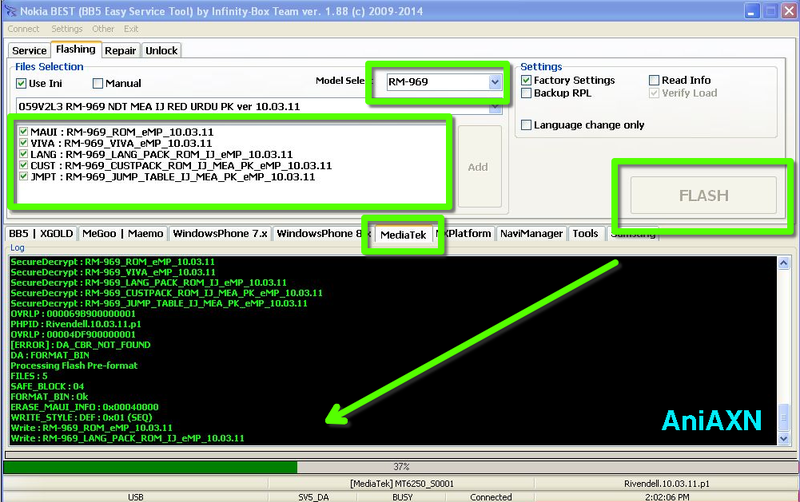Uncheck the MAUI RM-969_ROM file checkbox
The width and height of the screenshot is (800, 502).
pos(23,132)
